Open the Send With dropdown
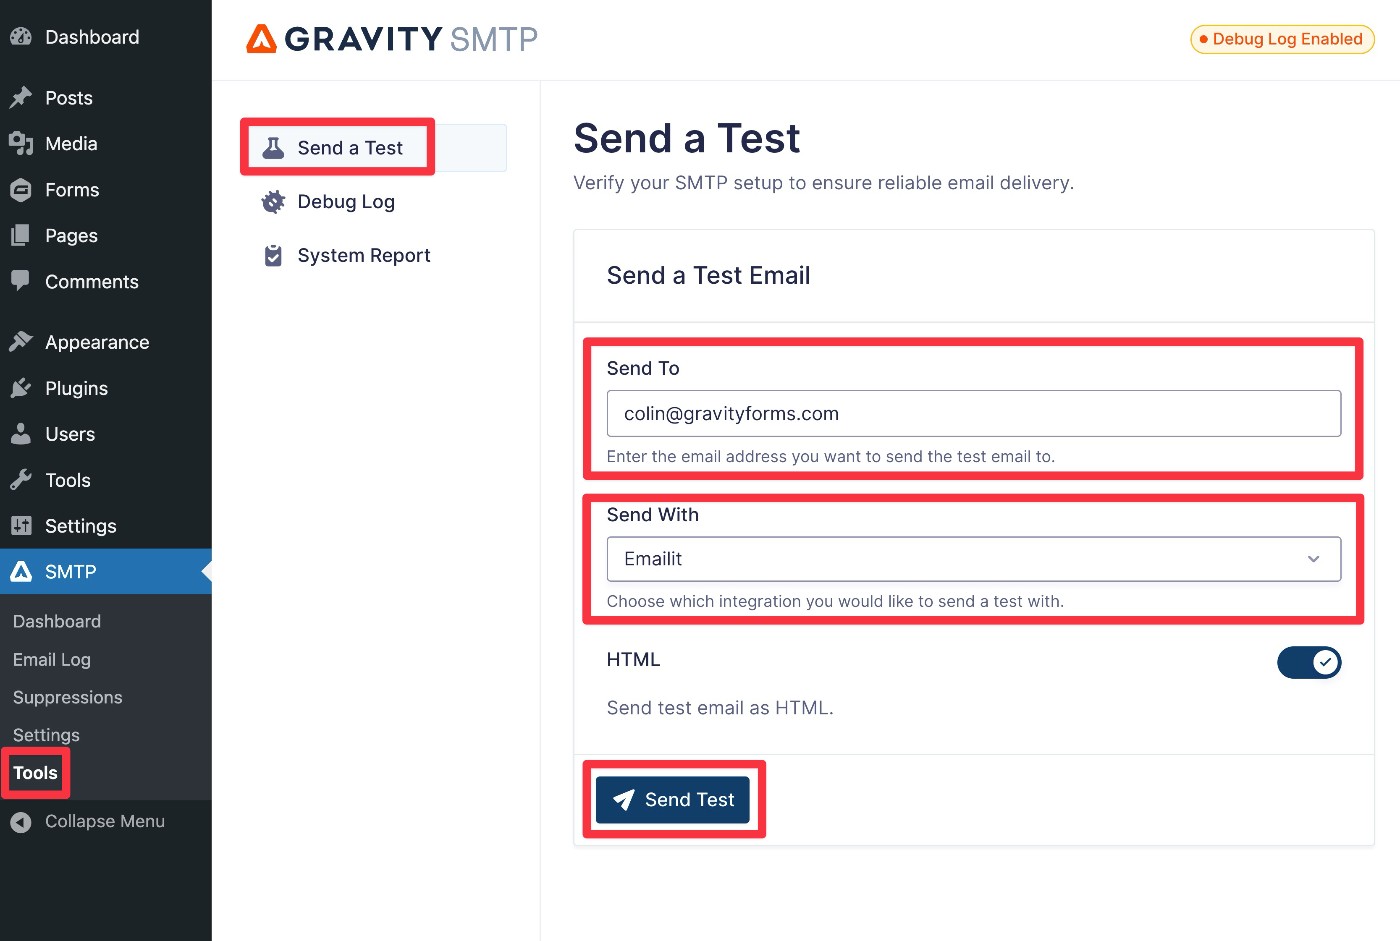The height and width of the screenshot is (941, 1400). [973, 559]
